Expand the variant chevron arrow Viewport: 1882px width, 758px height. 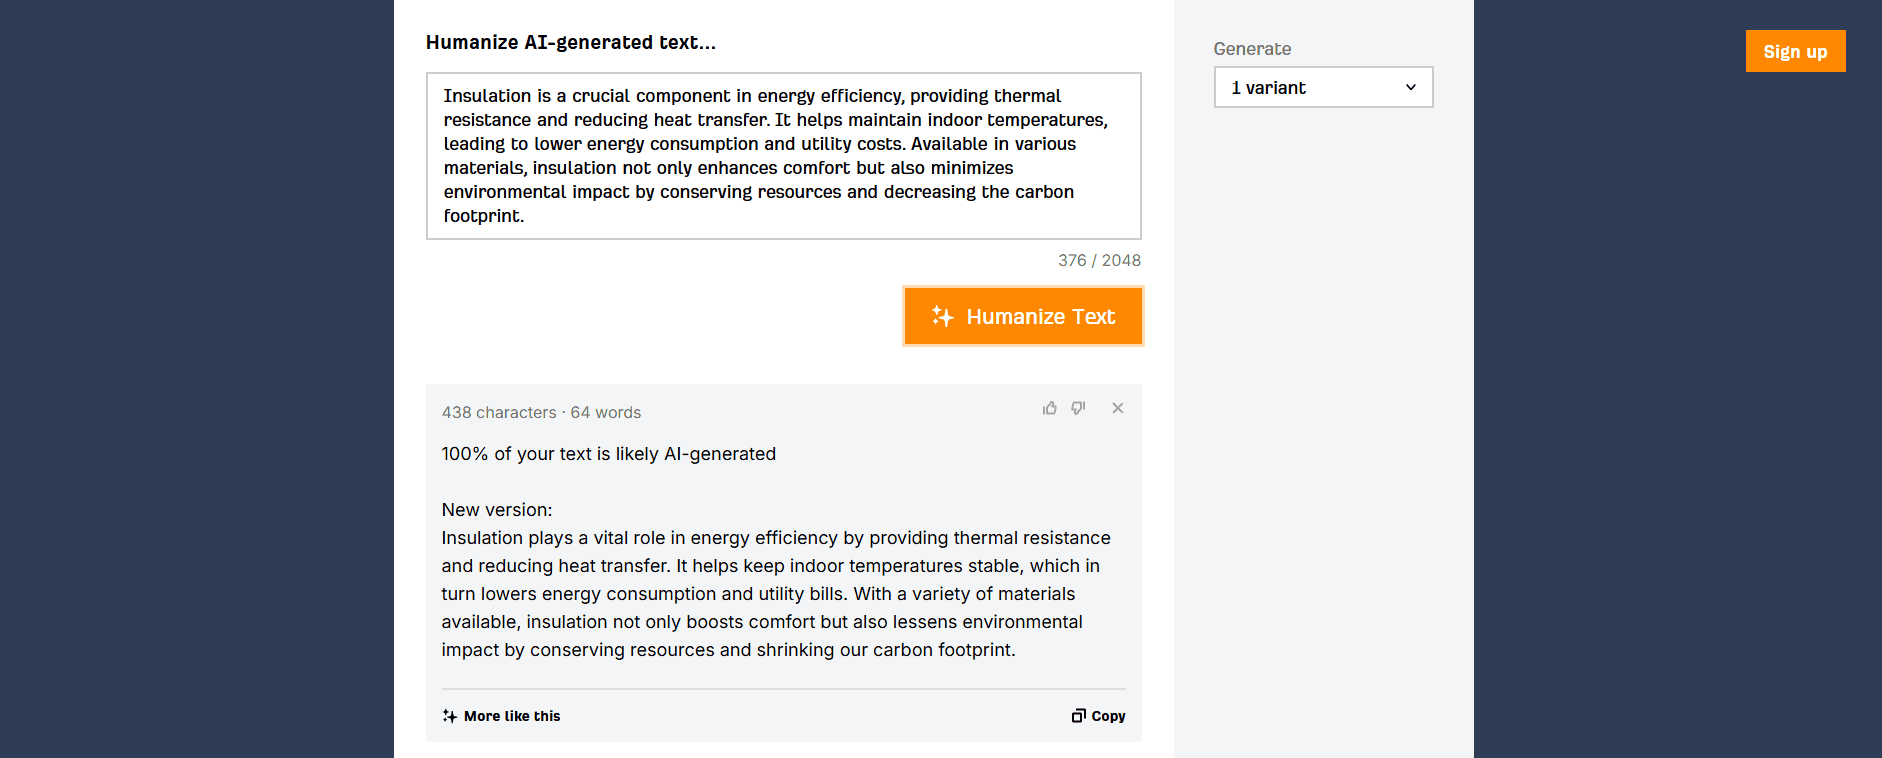[1411, 87]
